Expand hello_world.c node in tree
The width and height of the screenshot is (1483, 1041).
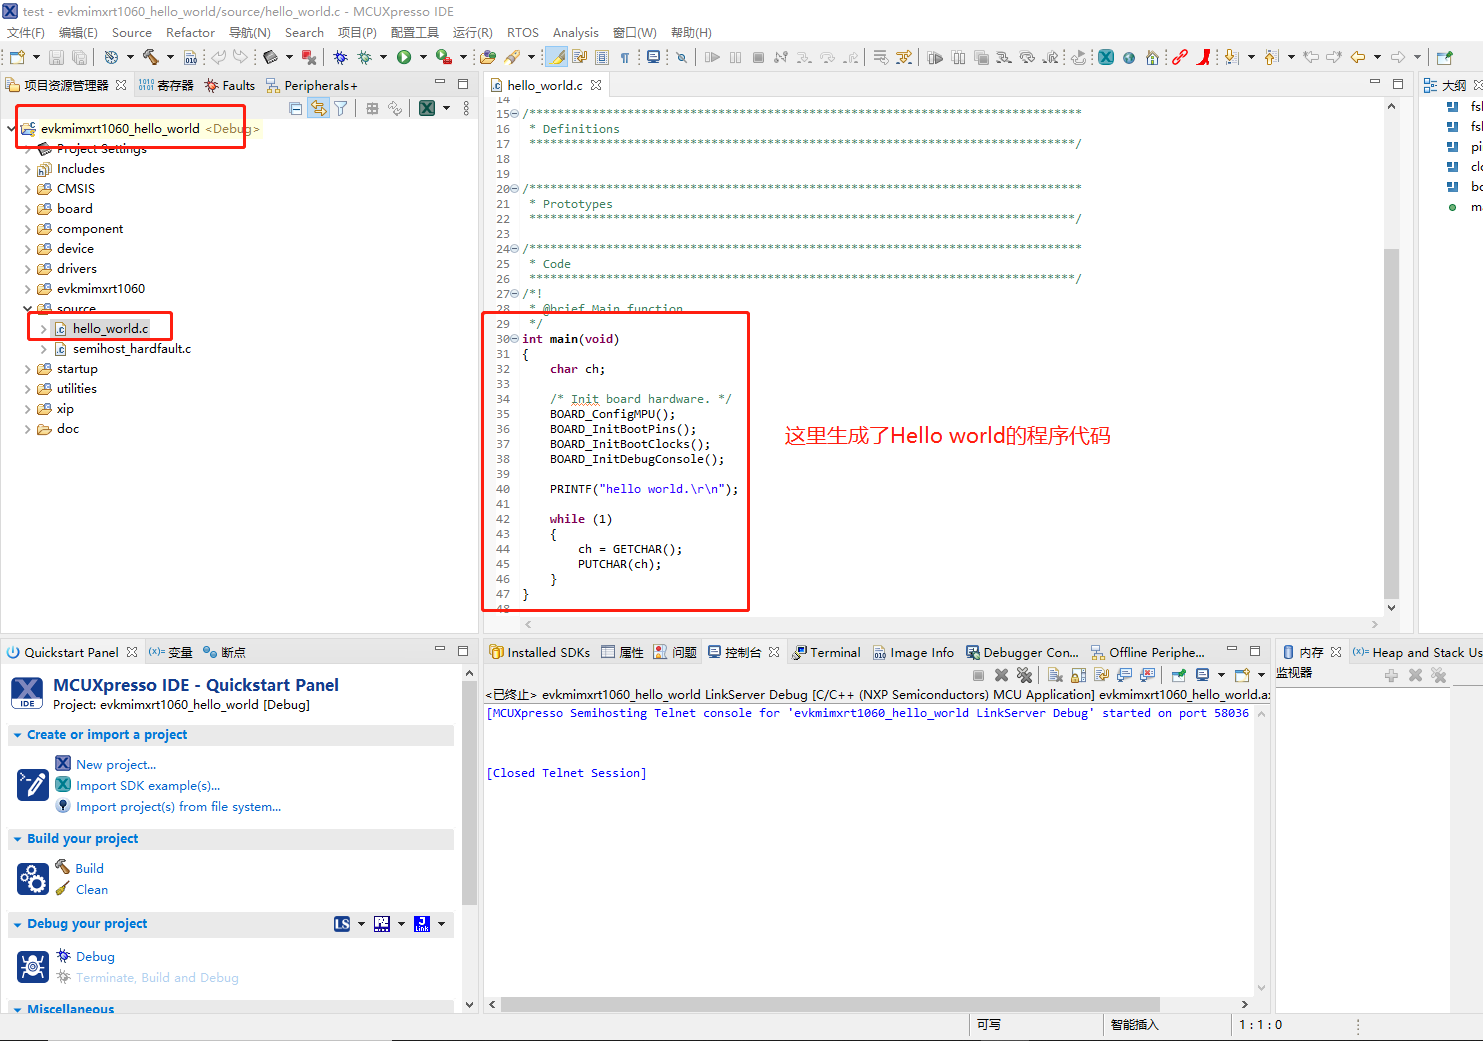pos(43,329)
